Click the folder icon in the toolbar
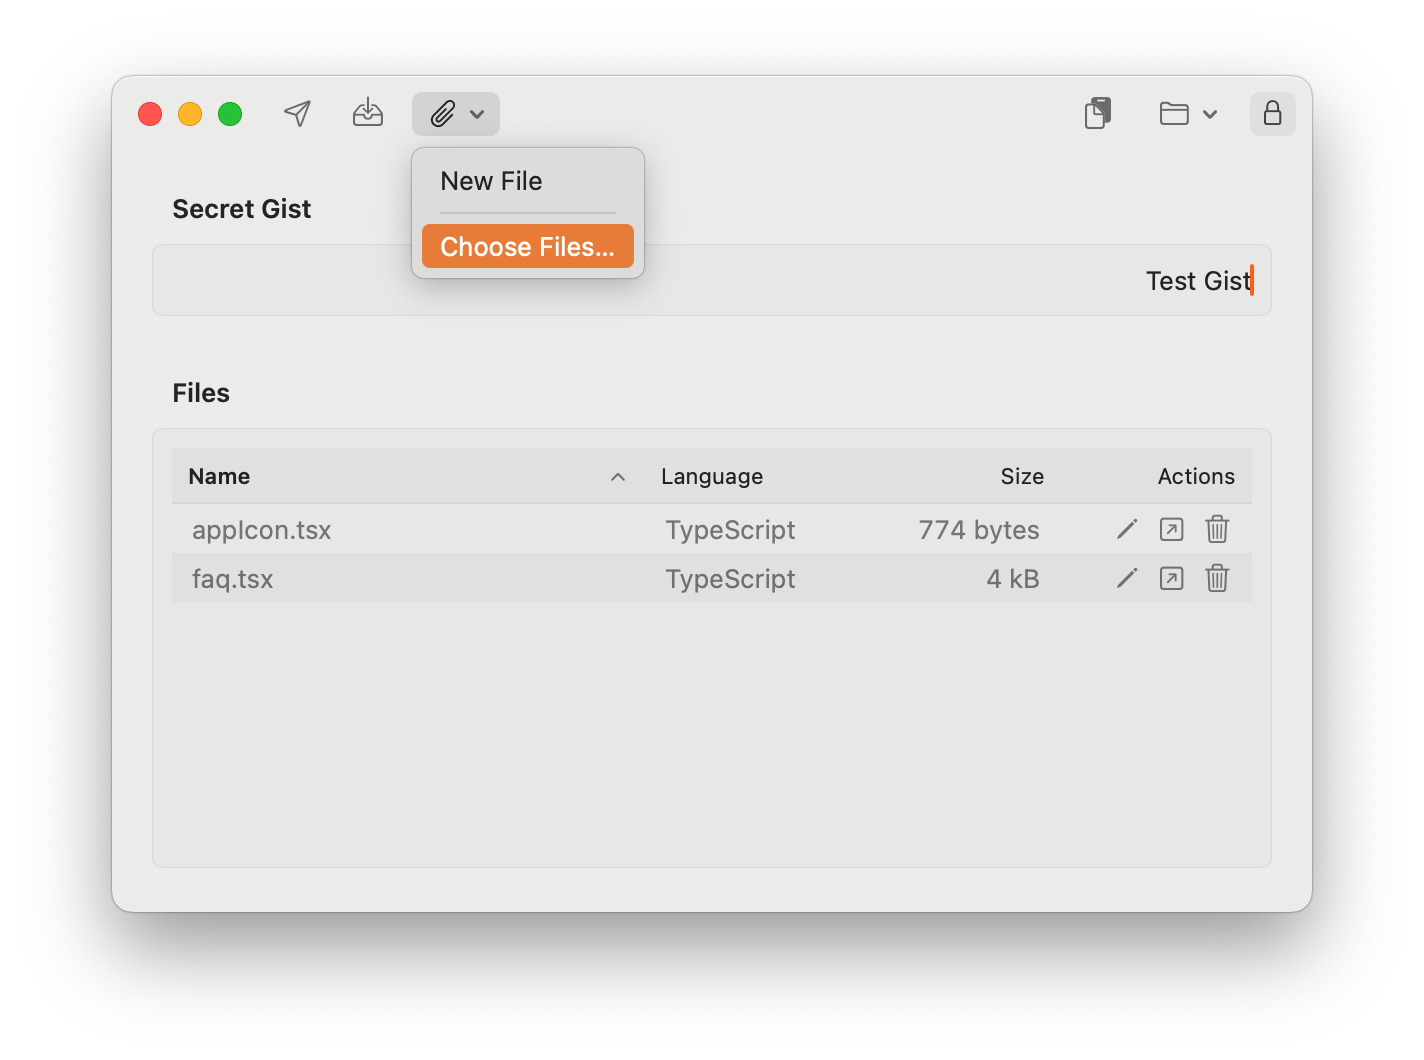This screenshot has height=1060, width=1424. (1176, 113)
